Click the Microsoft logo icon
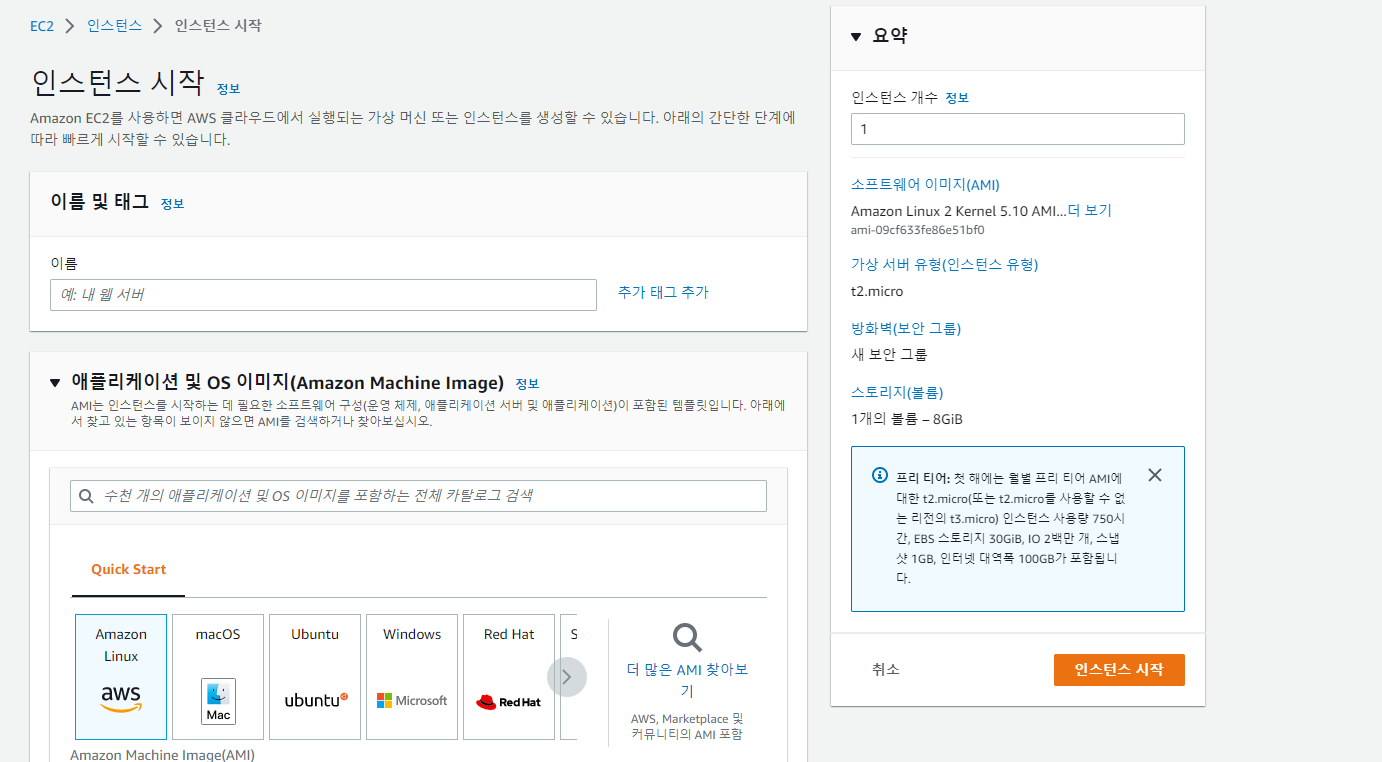Viewport: 1382px width, 762px height. [x=412, y=700]
